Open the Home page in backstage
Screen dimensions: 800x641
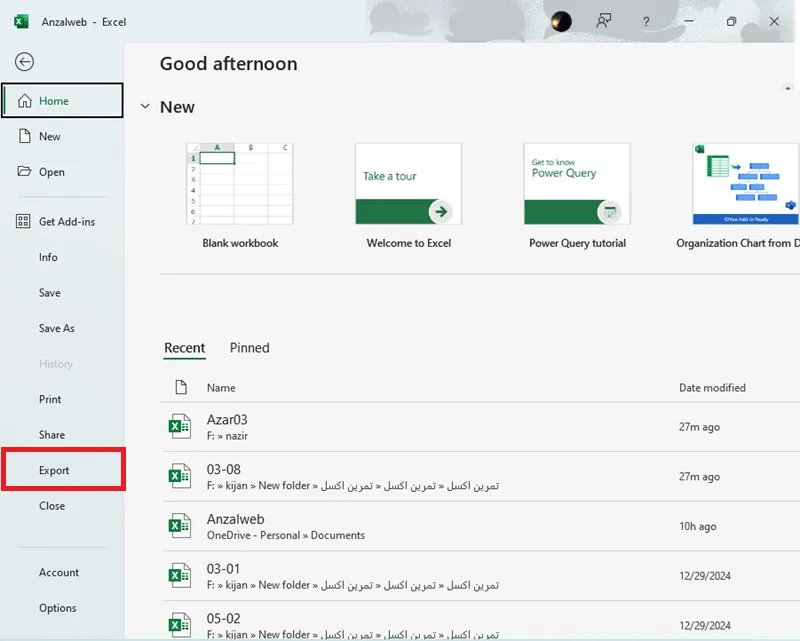click(62, 101)
